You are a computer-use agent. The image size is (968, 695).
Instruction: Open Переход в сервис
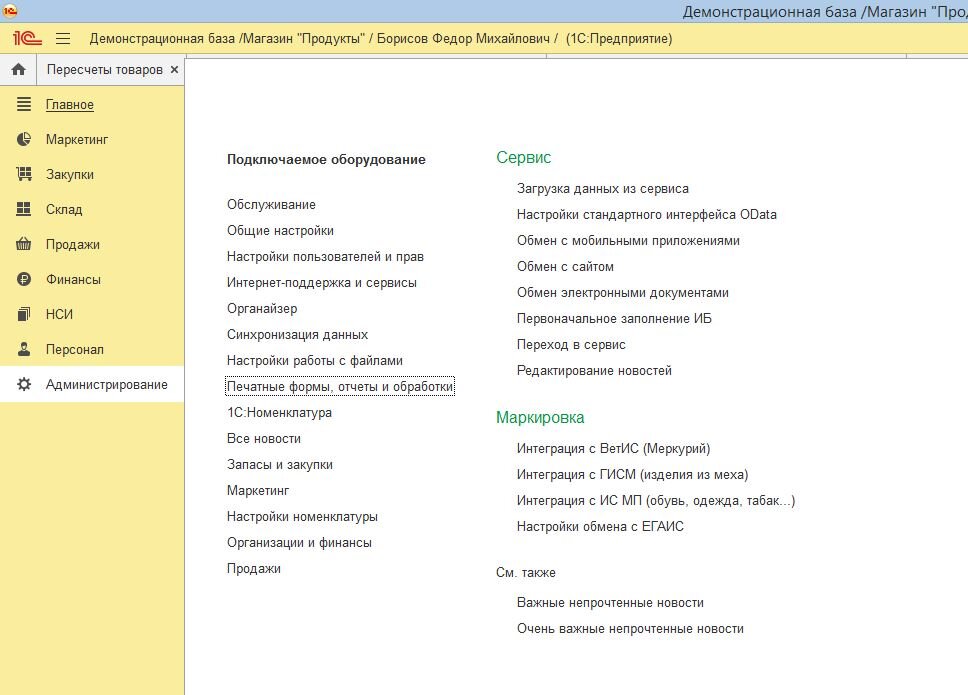[571, 344]
